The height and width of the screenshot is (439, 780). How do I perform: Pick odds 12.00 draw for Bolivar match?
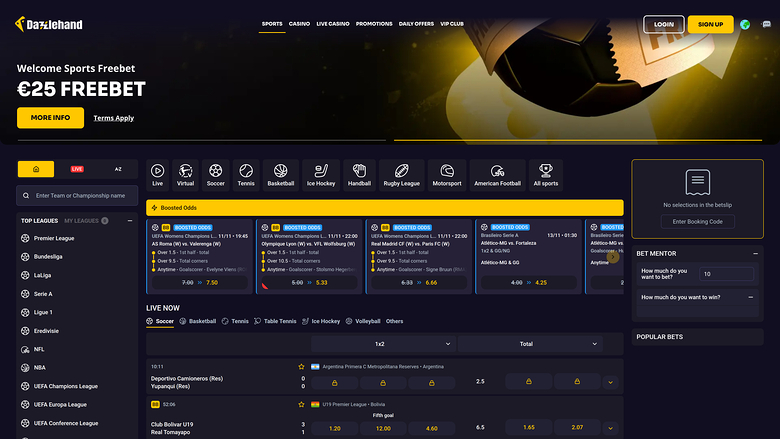(383, 428)
